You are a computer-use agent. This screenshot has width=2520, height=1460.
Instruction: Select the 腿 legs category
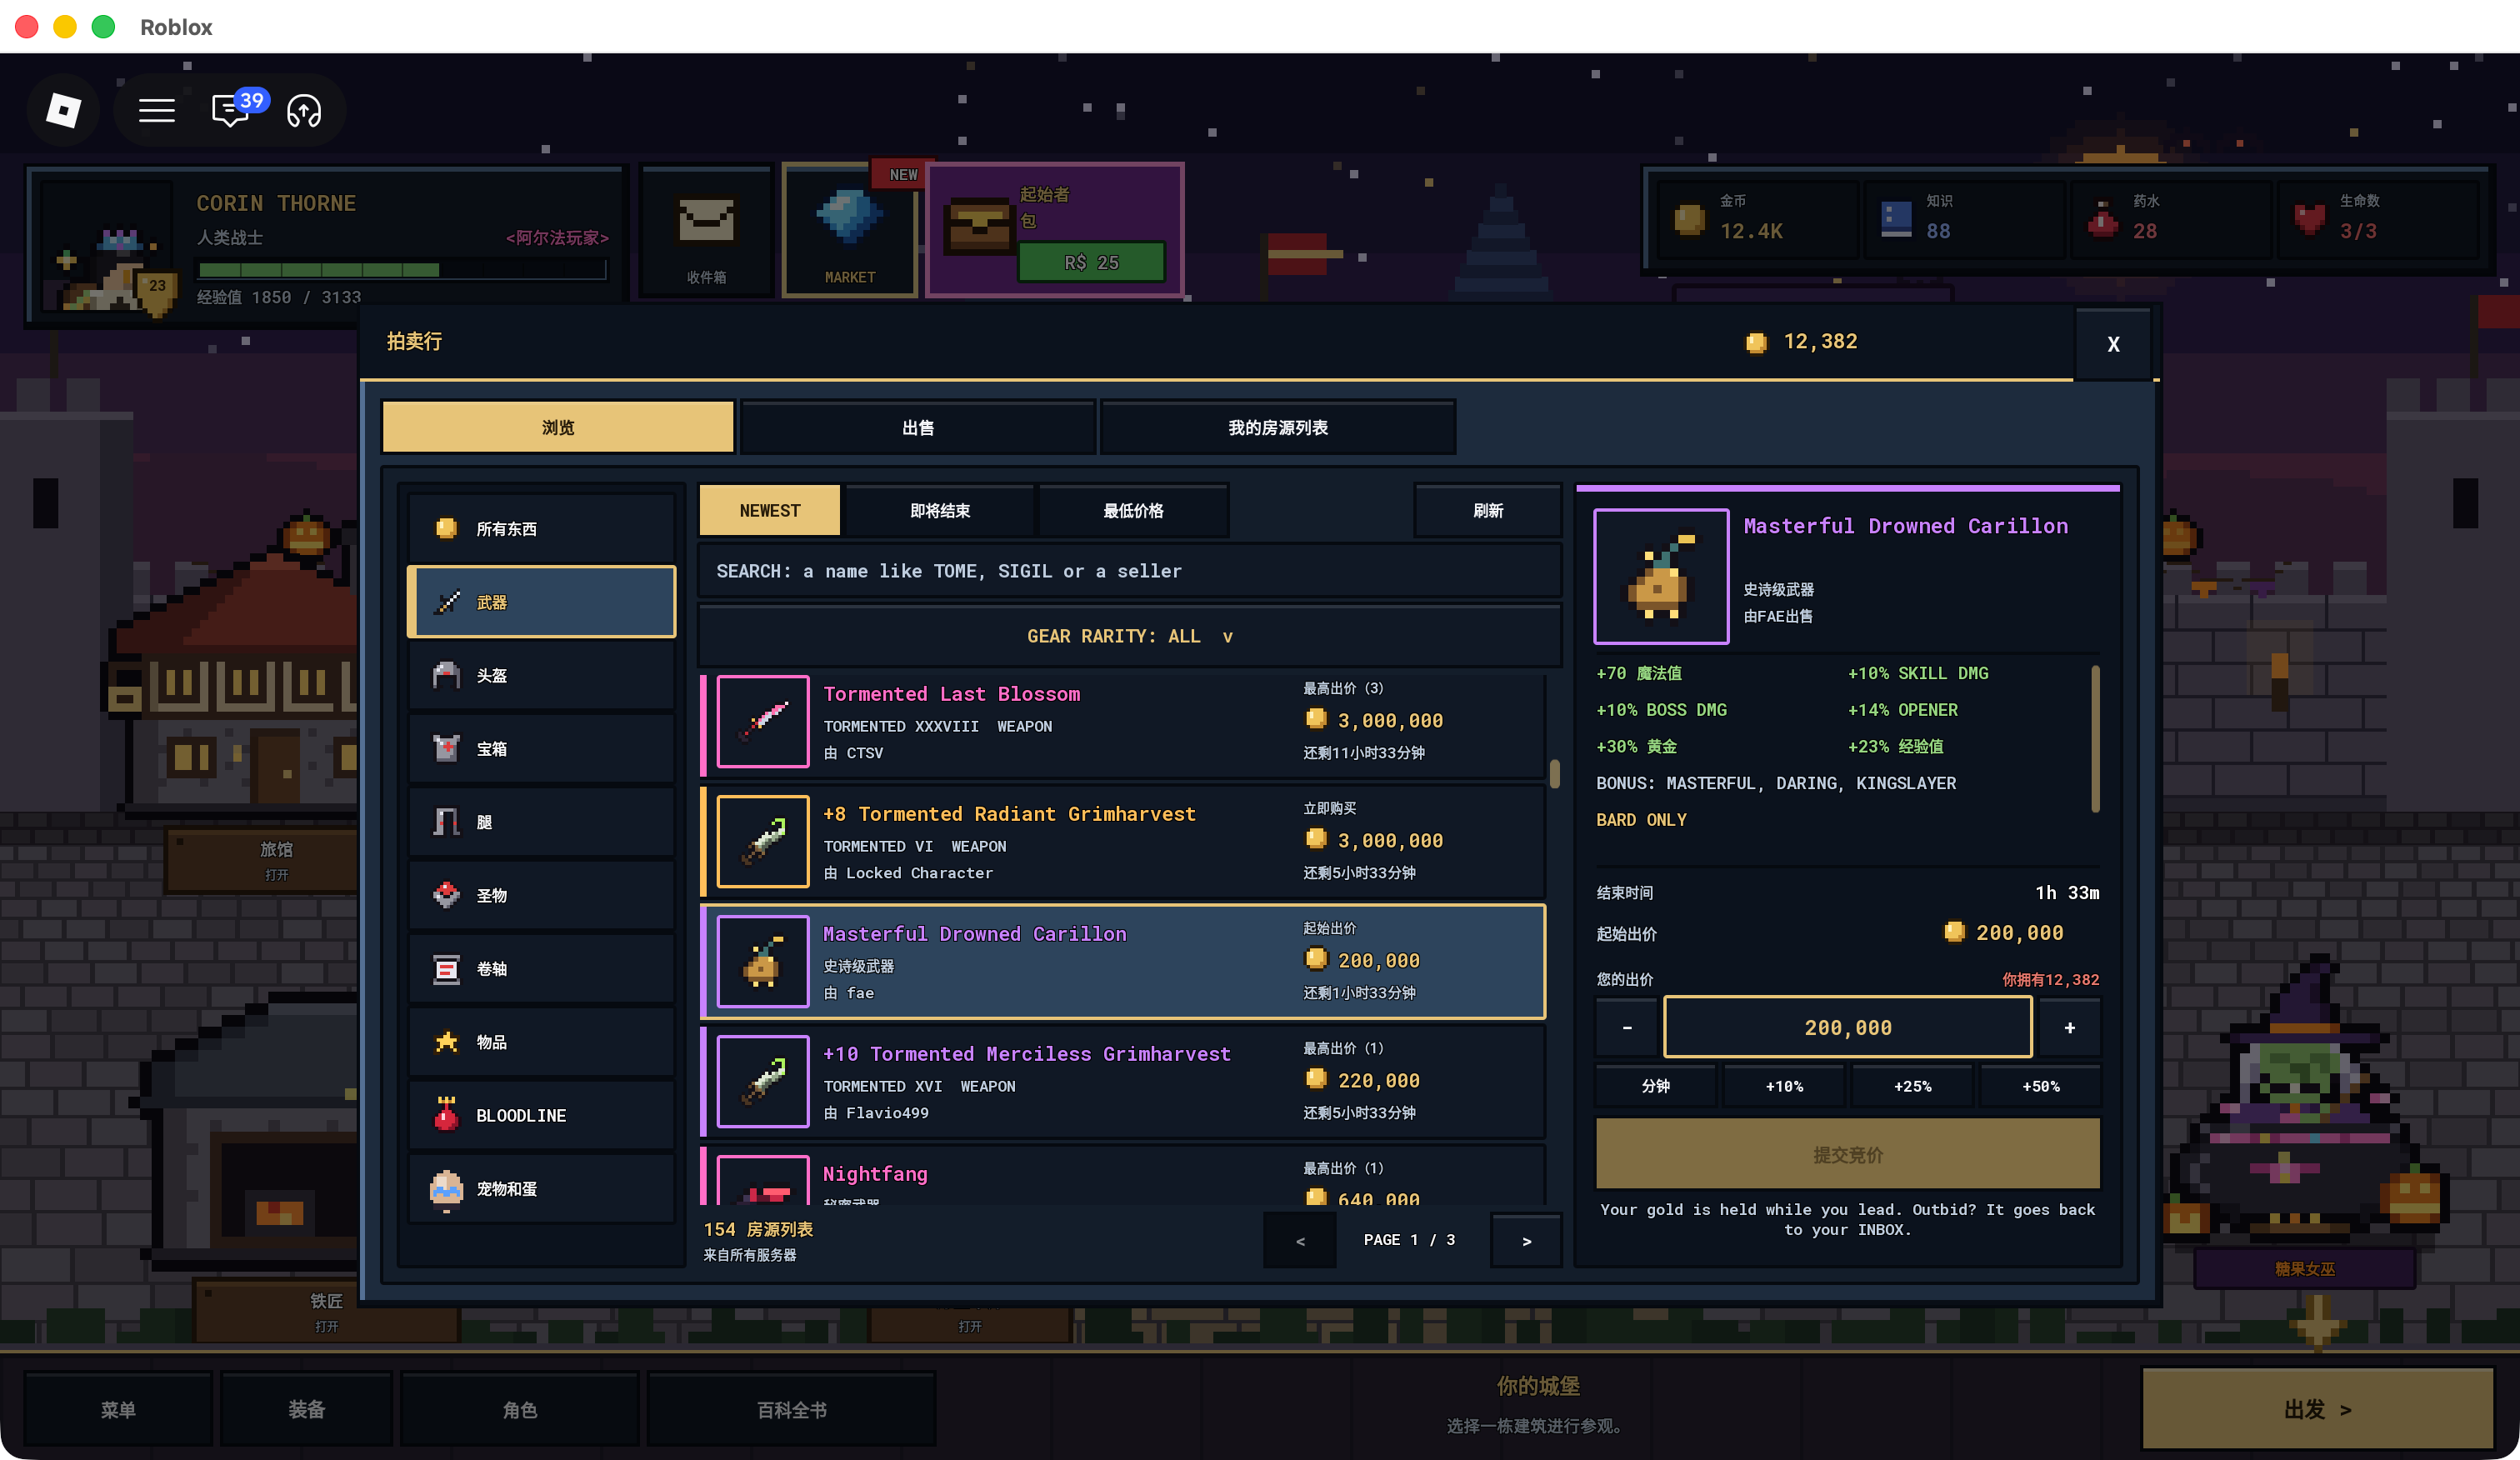click(x=541, y=822)
